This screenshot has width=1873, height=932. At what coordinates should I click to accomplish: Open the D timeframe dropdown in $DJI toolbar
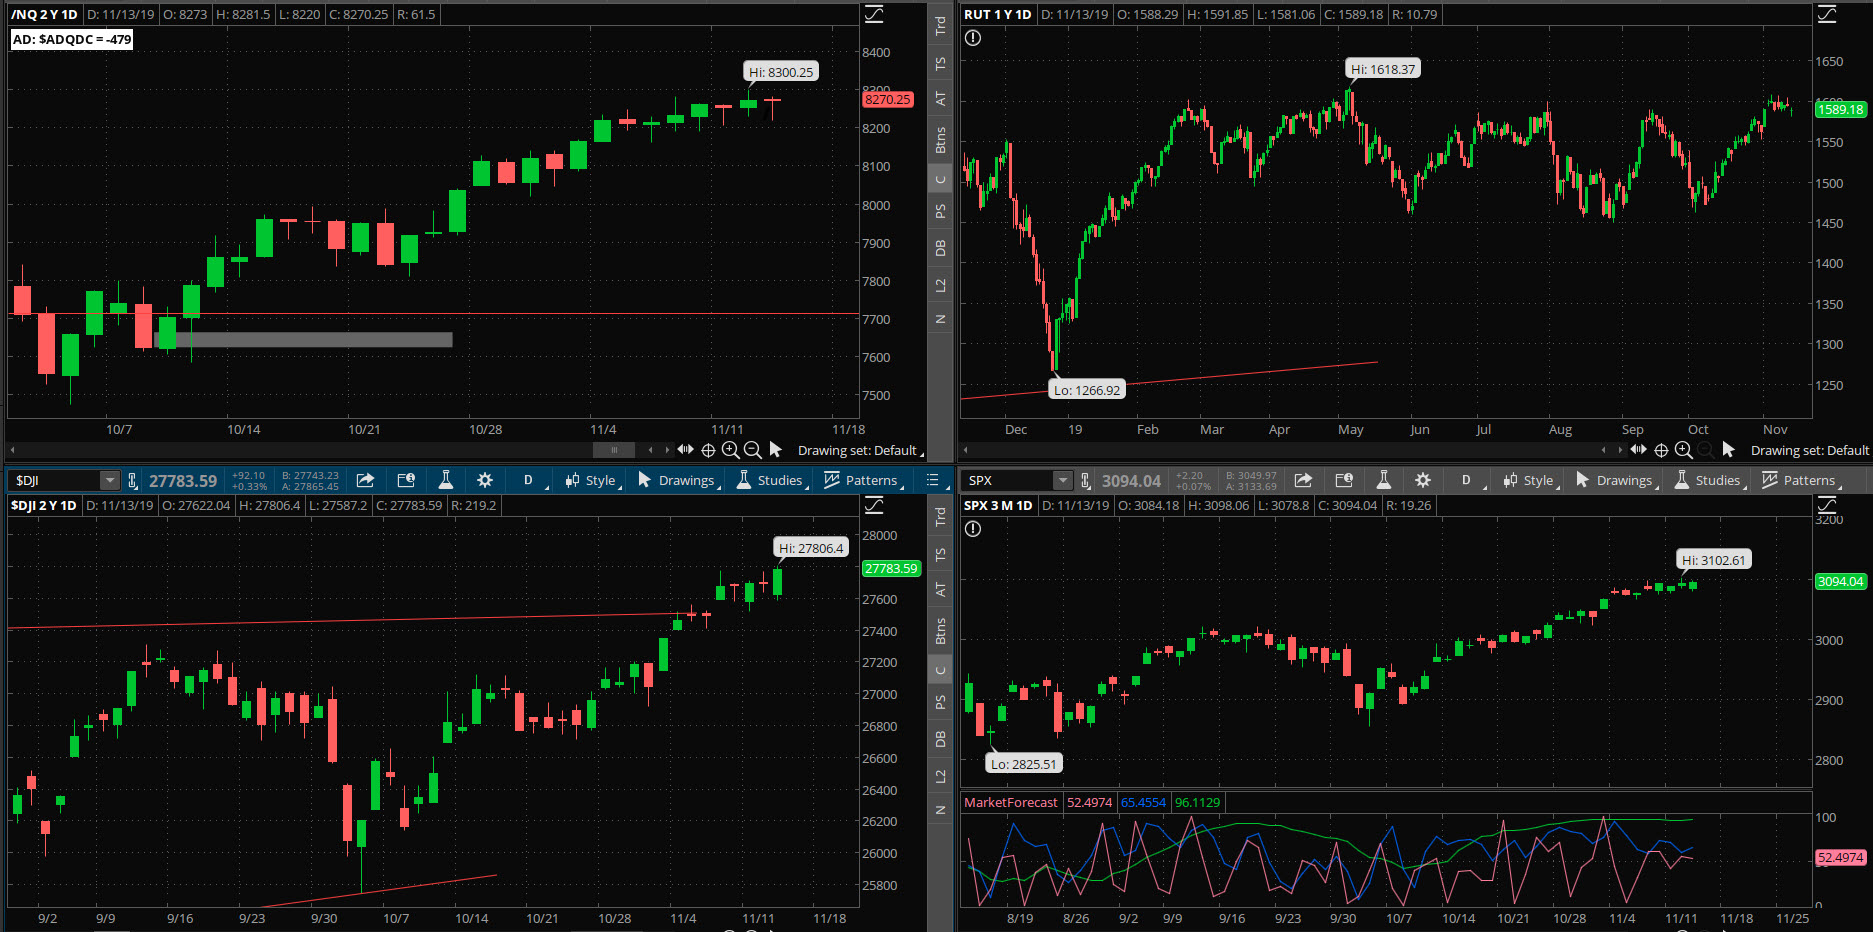[535, 481]
